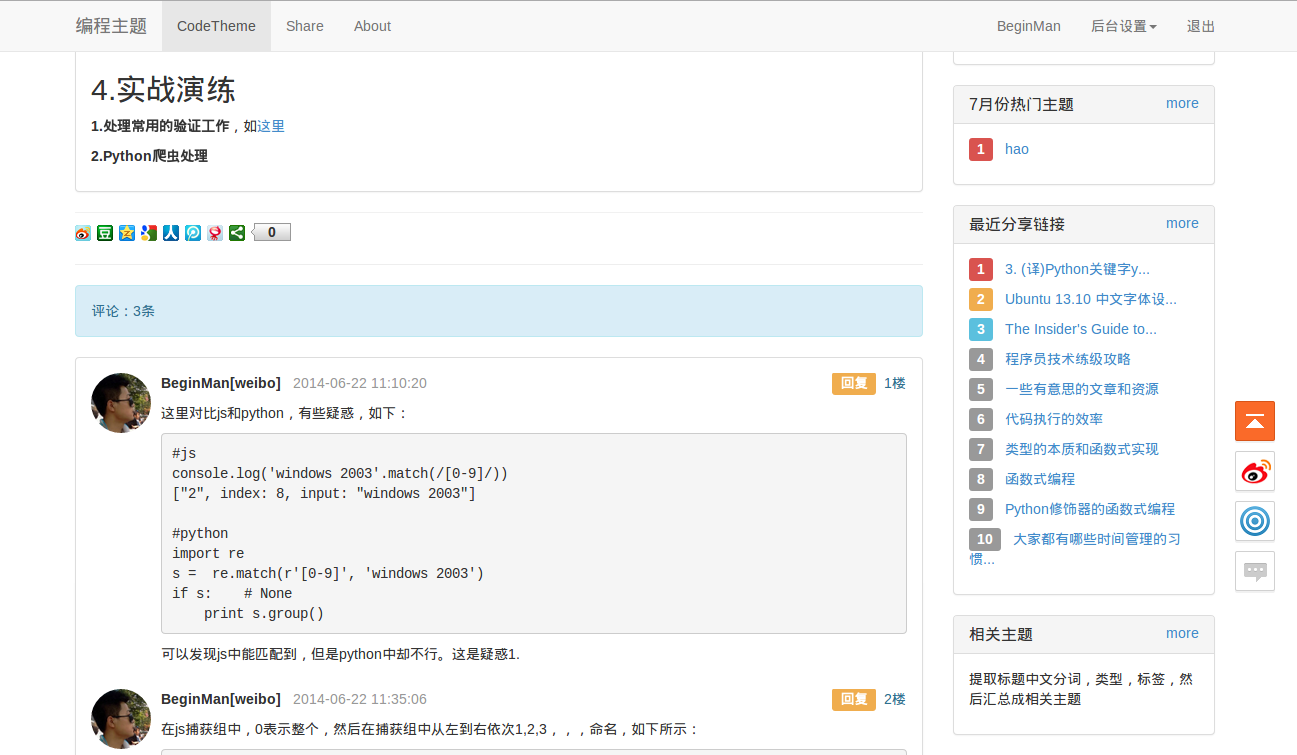
Task: Open 大家都有哪些时间管理的习惯 link
Action: (x=1096, y=539)
